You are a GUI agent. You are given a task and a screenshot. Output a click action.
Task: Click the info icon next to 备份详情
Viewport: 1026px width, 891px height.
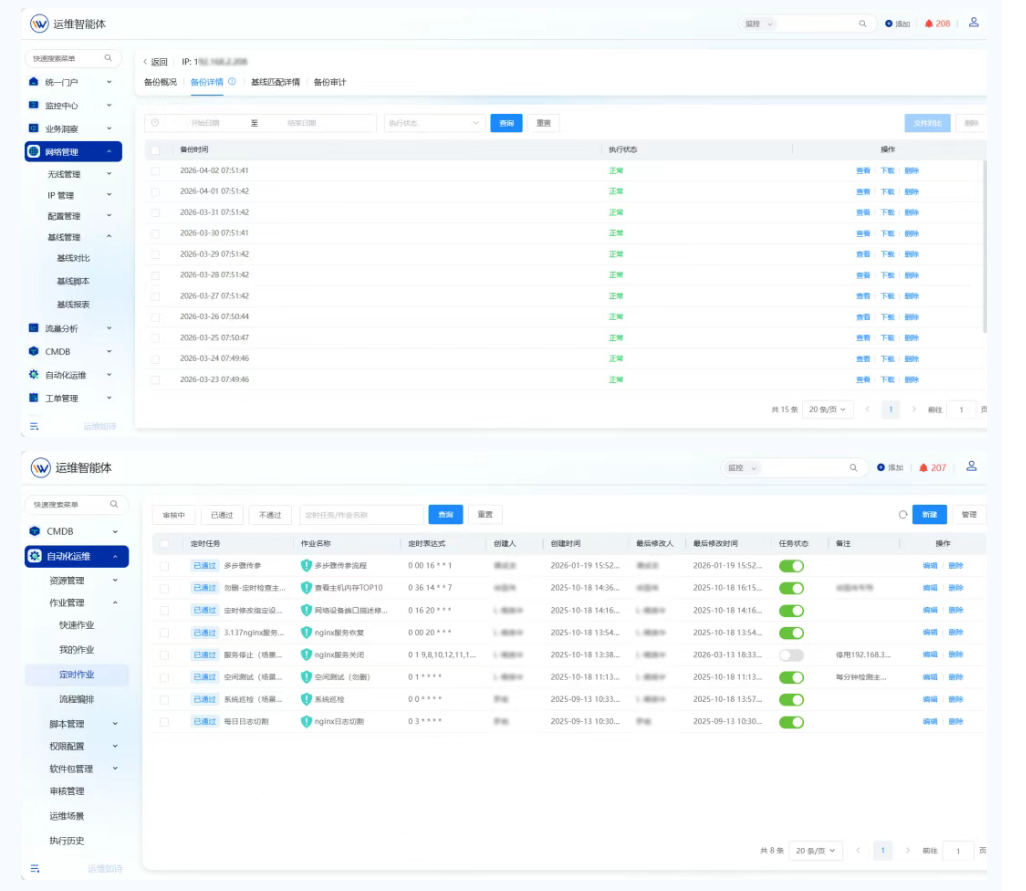(232, 82)
